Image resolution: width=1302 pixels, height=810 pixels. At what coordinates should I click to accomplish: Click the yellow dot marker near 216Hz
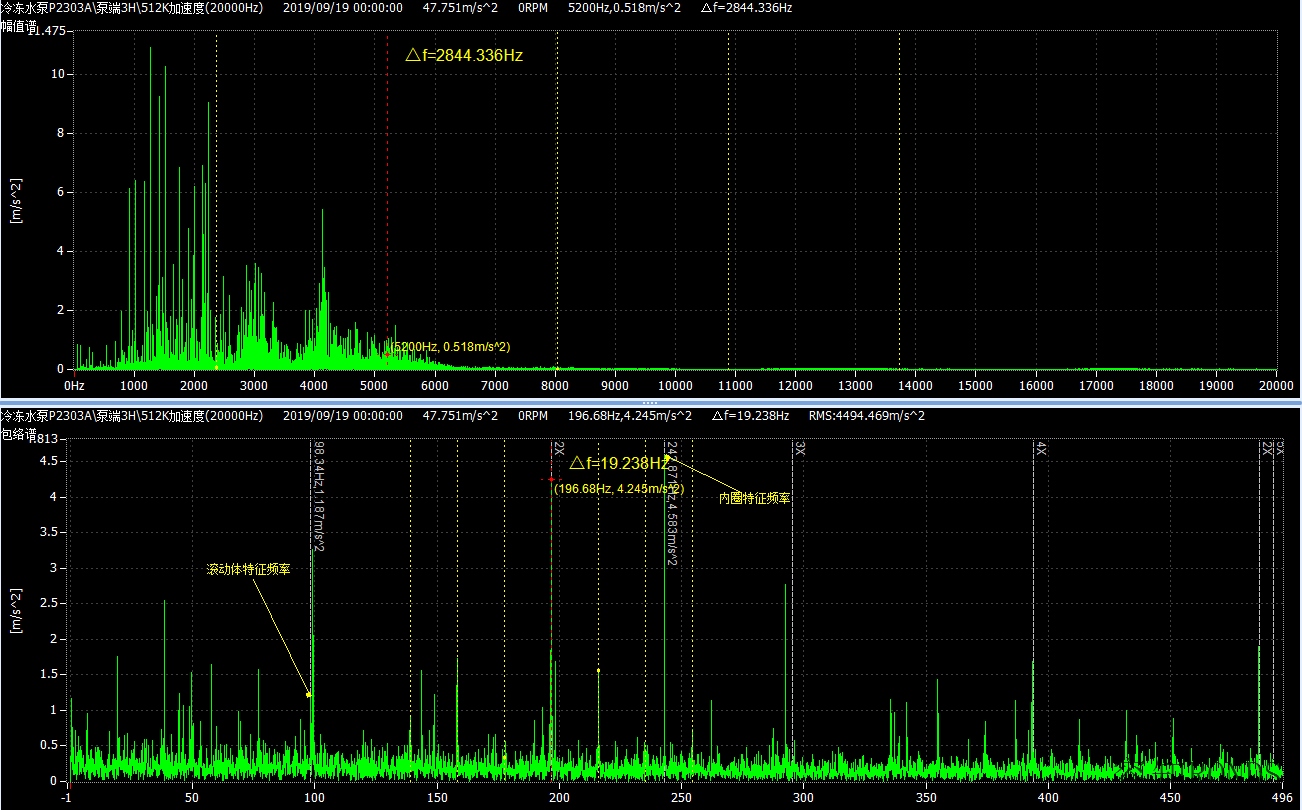click(x=598, y=670)
